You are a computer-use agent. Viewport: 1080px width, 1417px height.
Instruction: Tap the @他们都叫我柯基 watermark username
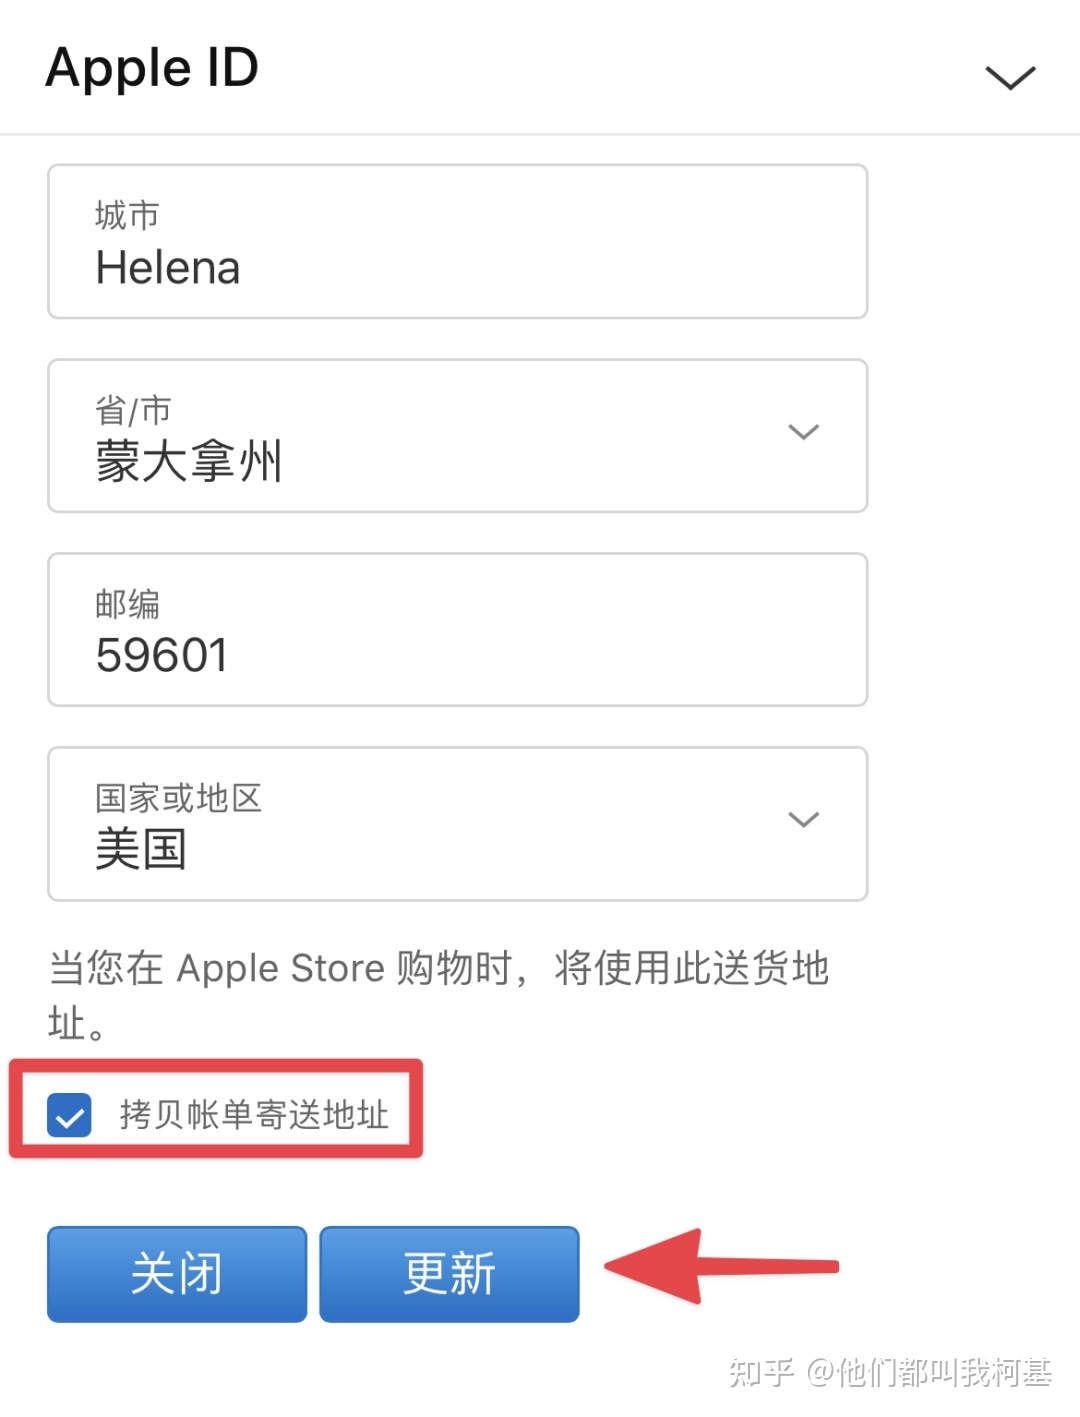pyautogui.click(x=930, y=1372)
